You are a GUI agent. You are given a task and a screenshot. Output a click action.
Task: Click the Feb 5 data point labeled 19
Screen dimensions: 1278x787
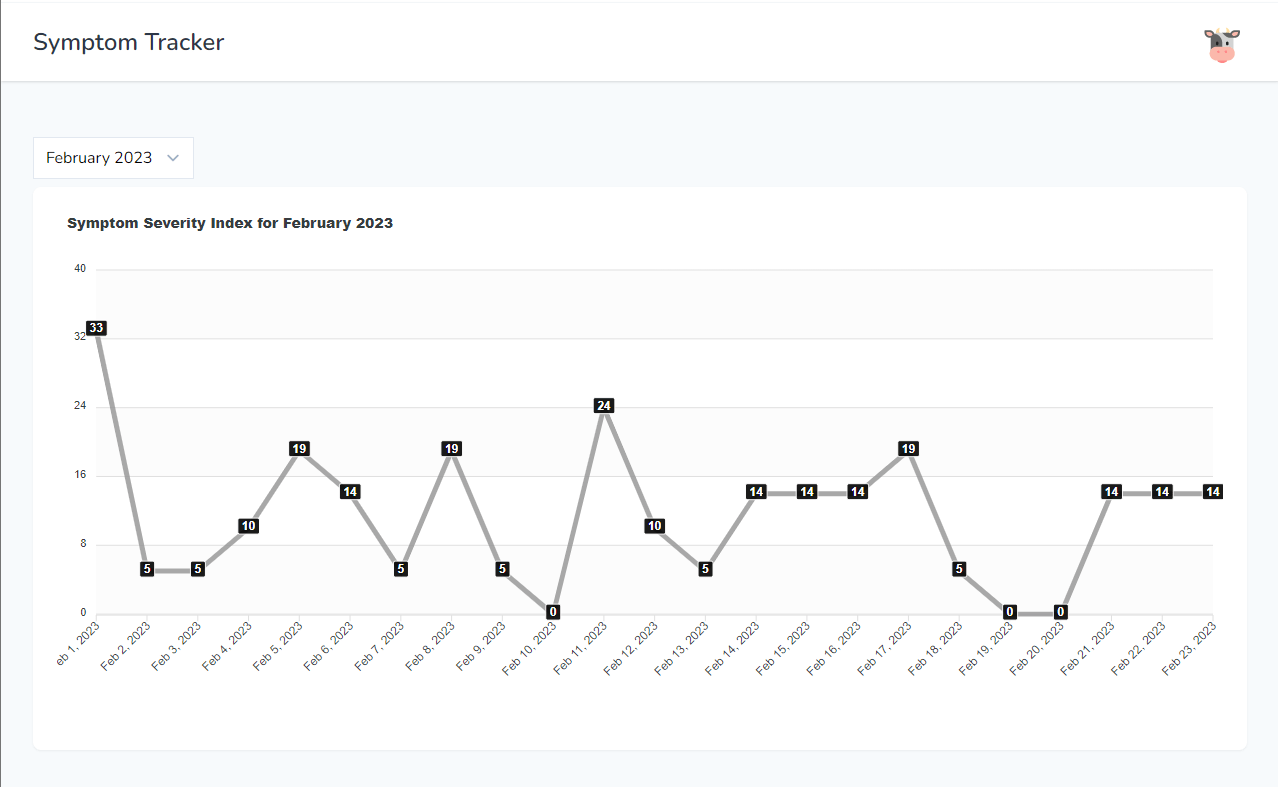coord(299,449)
